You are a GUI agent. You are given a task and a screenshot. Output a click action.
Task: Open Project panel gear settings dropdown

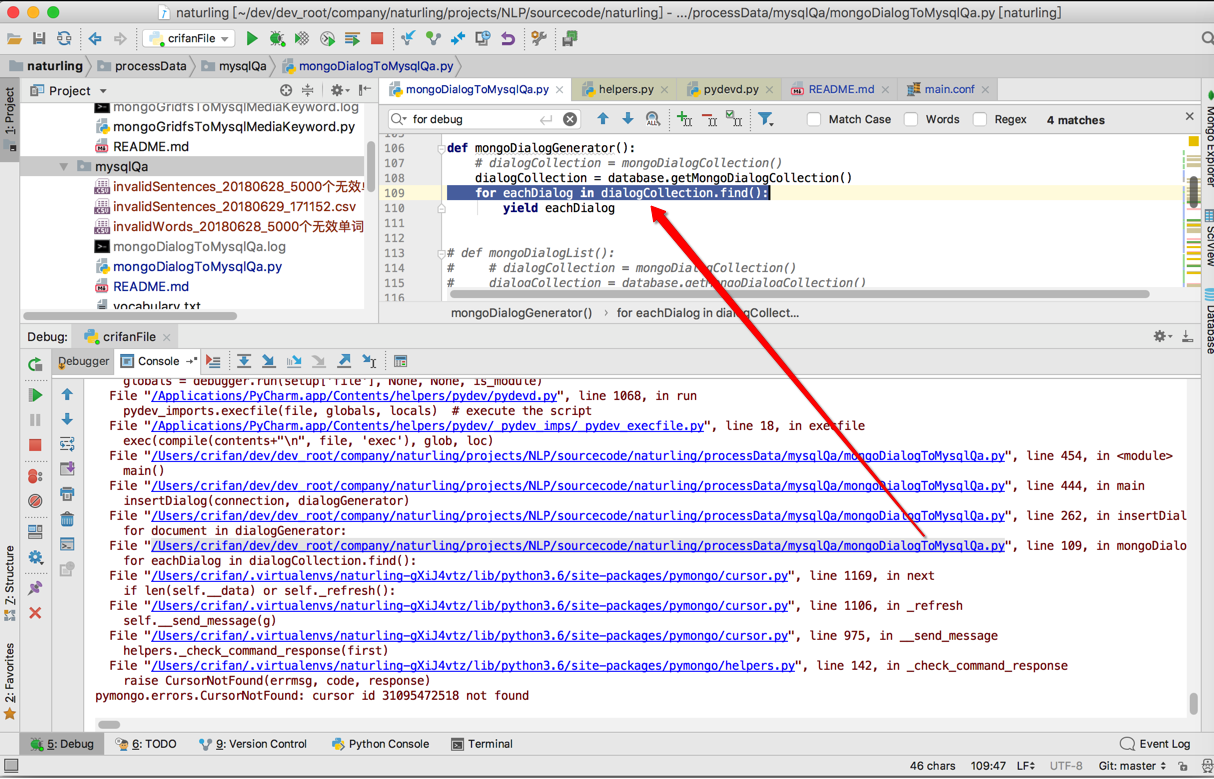339,90
